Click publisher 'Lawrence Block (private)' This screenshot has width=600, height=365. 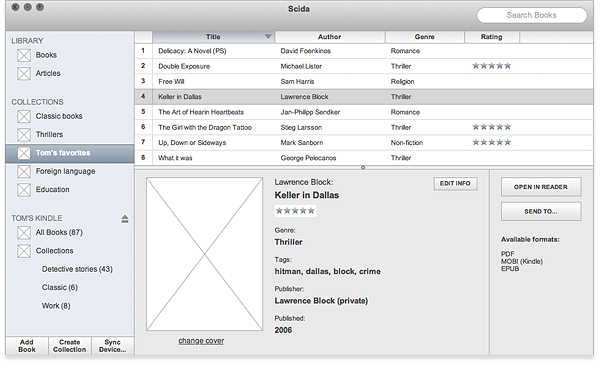[x=321, y=301]
